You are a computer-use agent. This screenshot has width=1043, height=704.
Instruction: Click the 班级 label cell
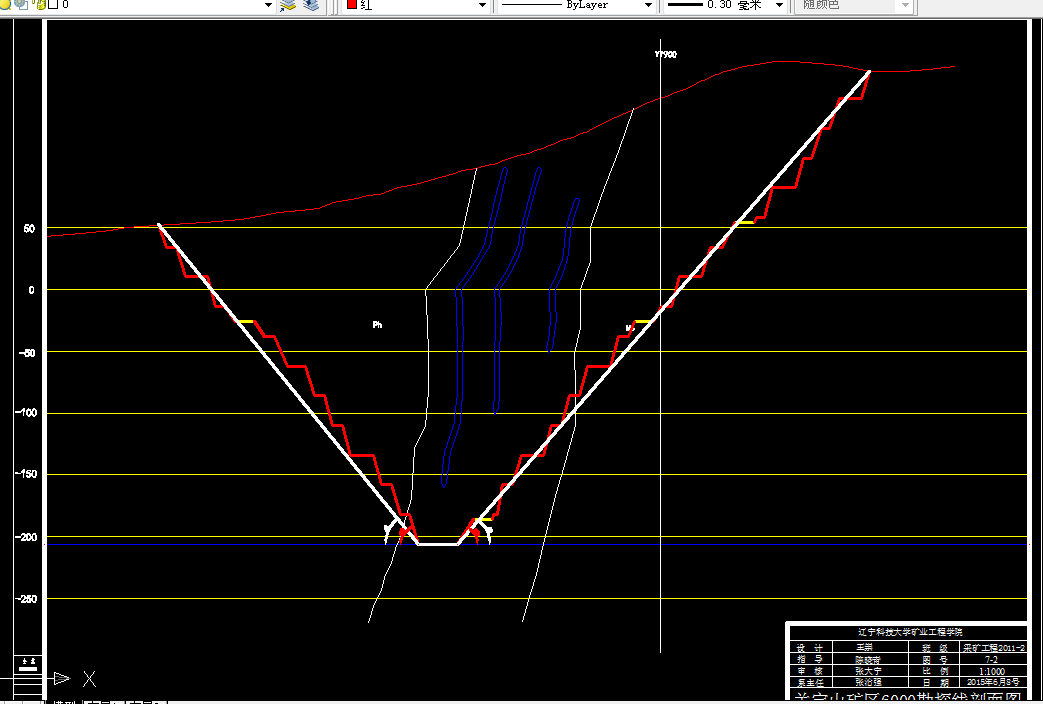click(x=935, y=648)
